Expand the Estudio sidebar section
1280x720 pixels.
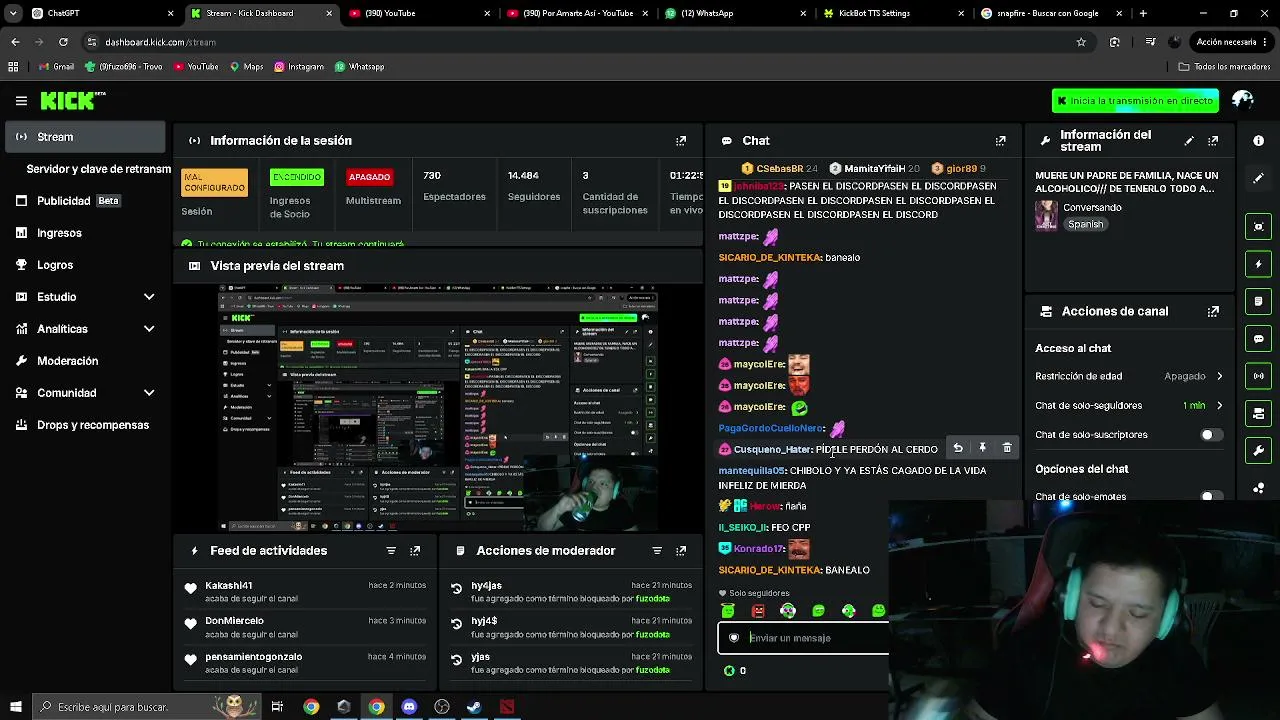149,297
